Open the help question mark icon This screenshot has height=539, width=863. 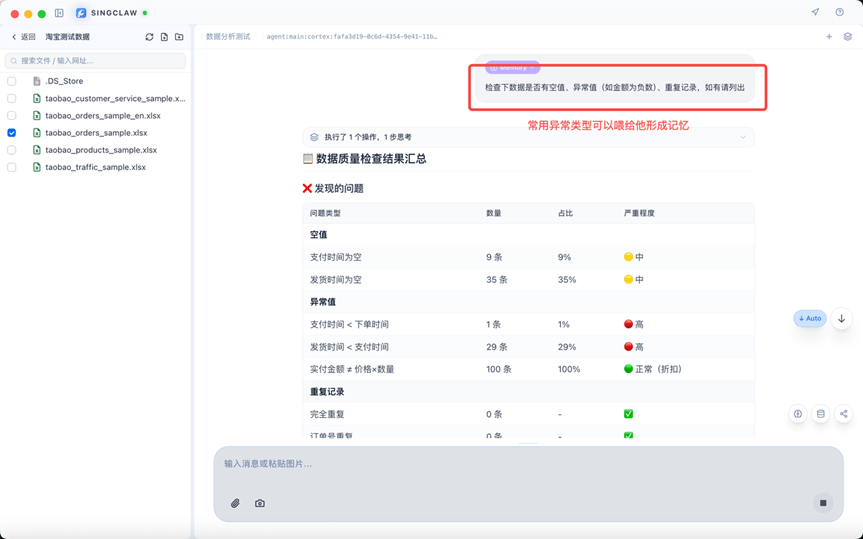(839, 12)
